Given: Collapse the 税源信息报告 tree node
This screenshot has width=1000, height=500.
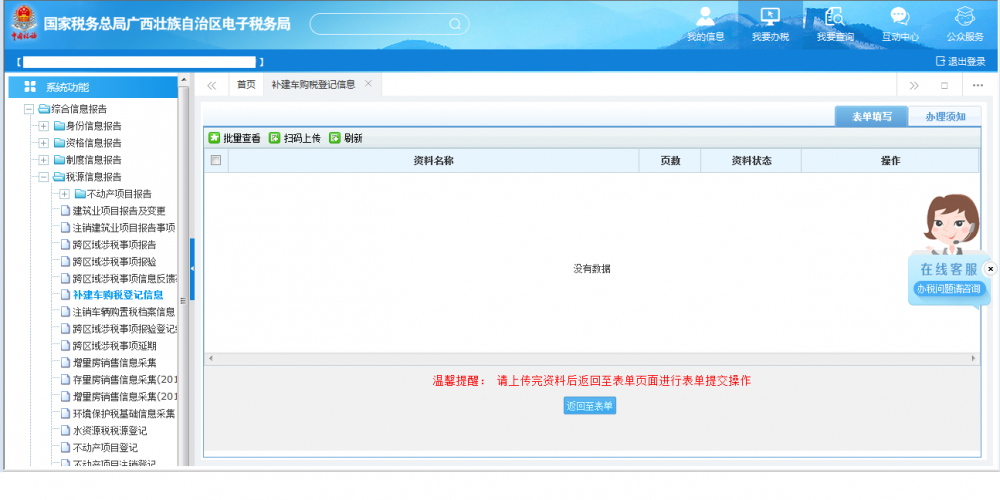Looking at the screenshot, I should (43, 177).
